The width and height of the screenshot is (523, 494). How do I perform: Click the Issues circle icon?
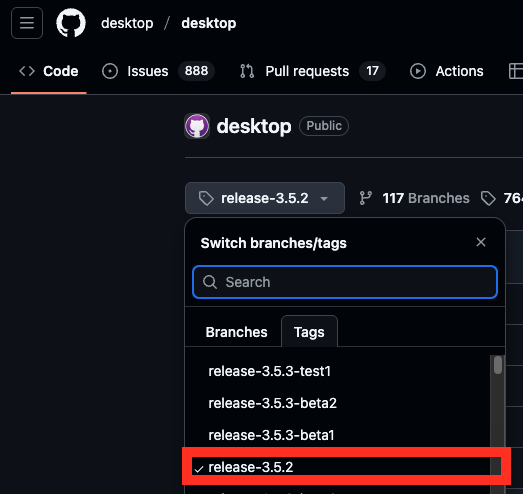click(110, 71)
